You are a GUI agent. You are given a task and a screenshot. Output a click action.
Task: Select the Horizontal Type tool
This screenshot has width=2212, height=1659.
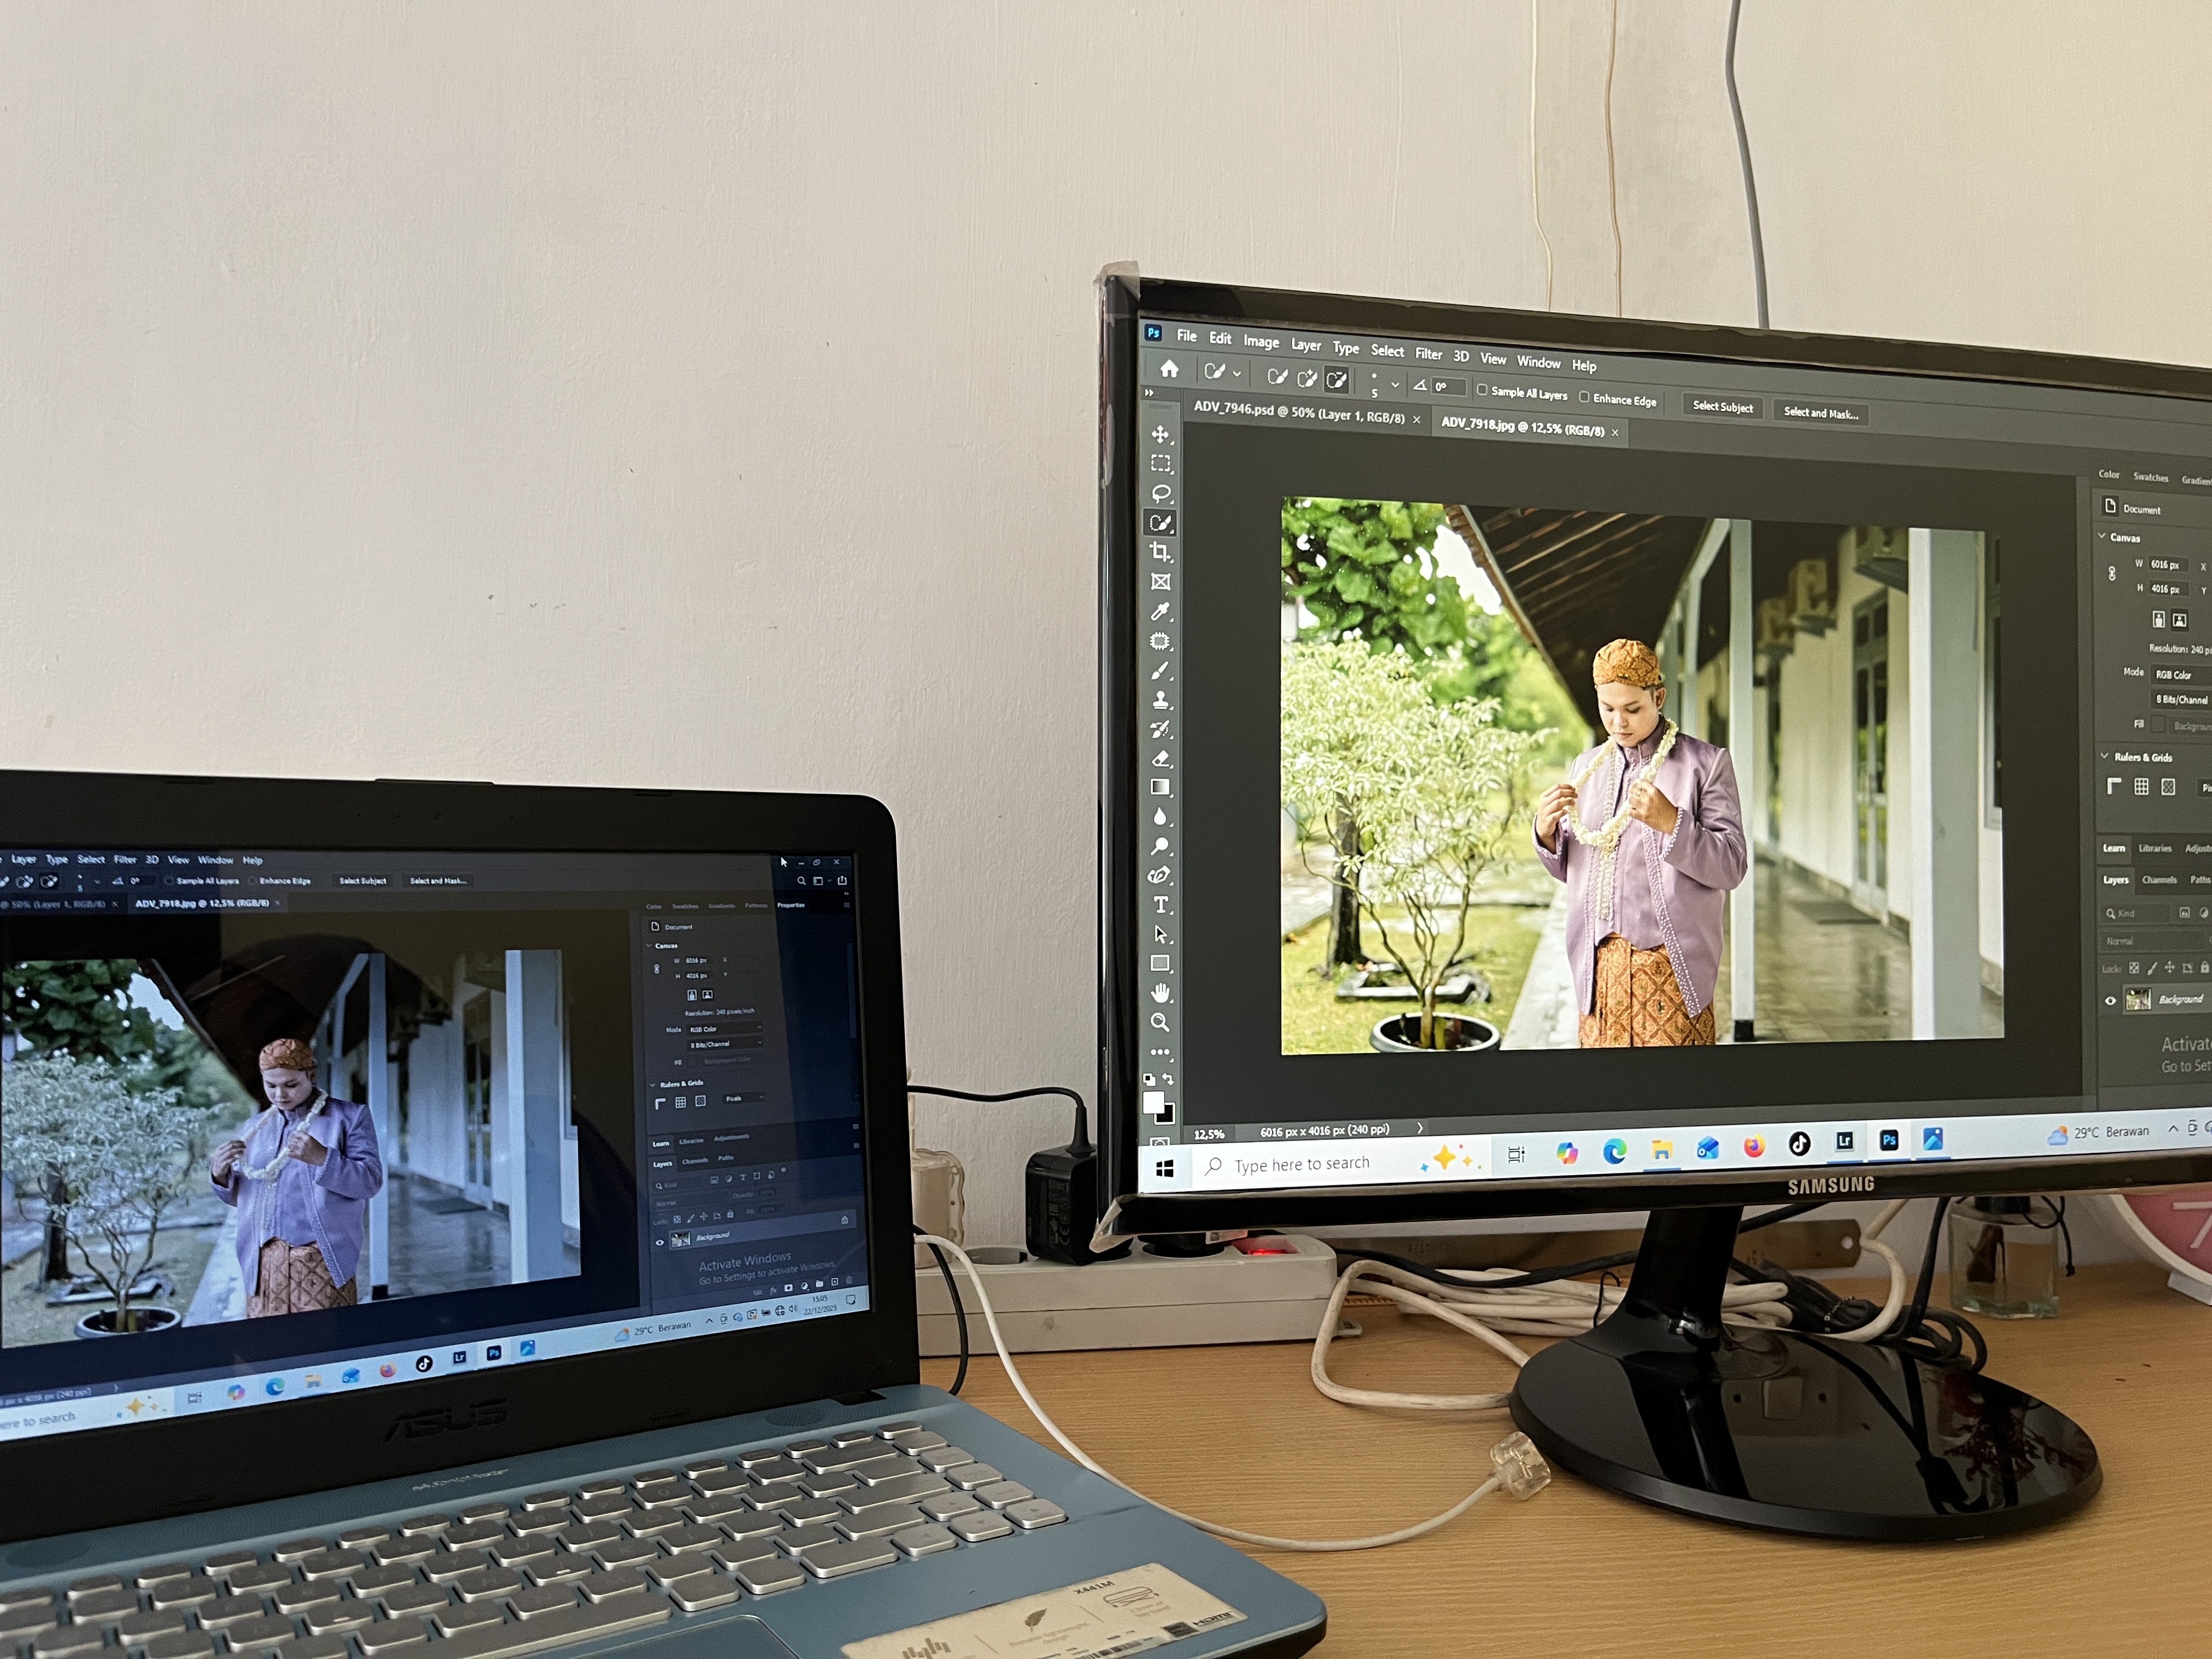tap(1161, 905)
